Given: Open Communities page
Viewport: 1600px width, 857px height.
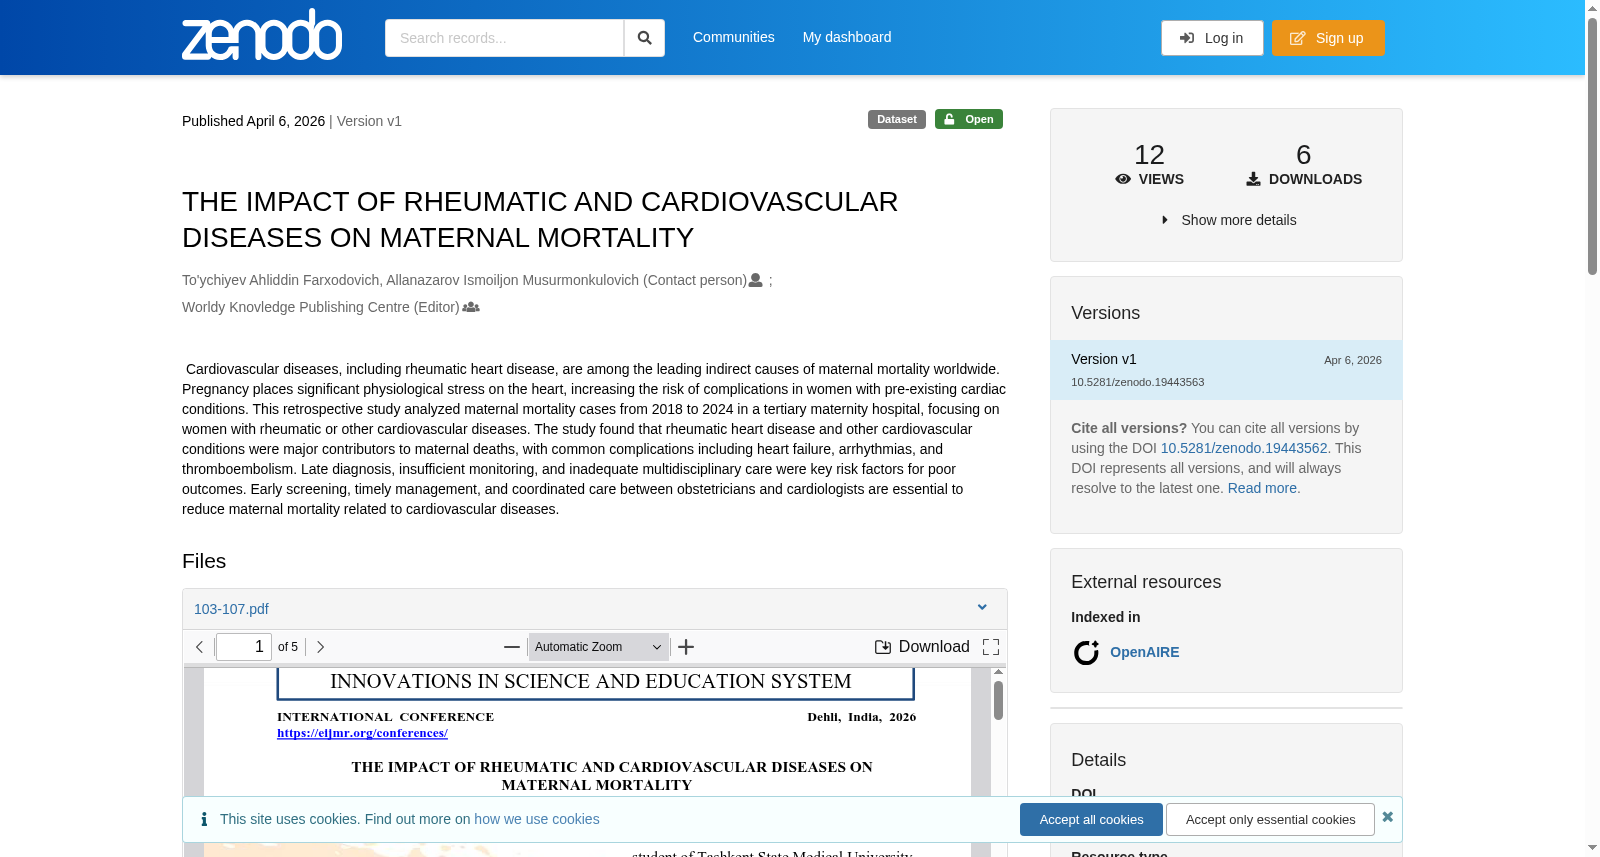Looking at the screenshot, I should (x=734, y=37).
